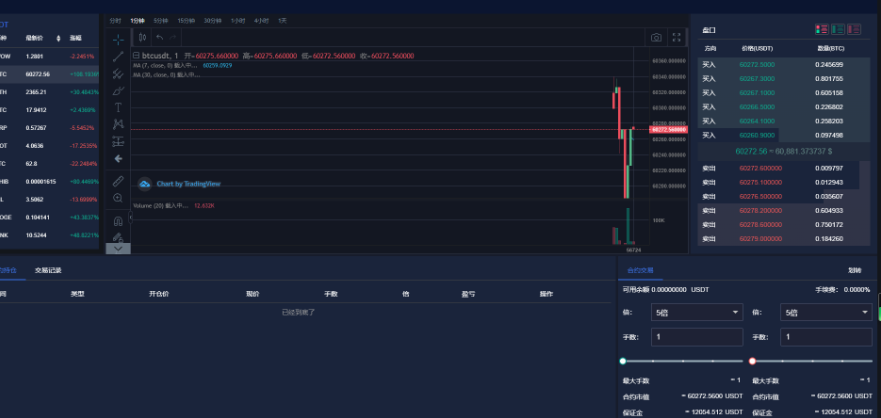Show the combined buy/sell order book view
This screenshot has height=418, width=881.
coord(821,30)
